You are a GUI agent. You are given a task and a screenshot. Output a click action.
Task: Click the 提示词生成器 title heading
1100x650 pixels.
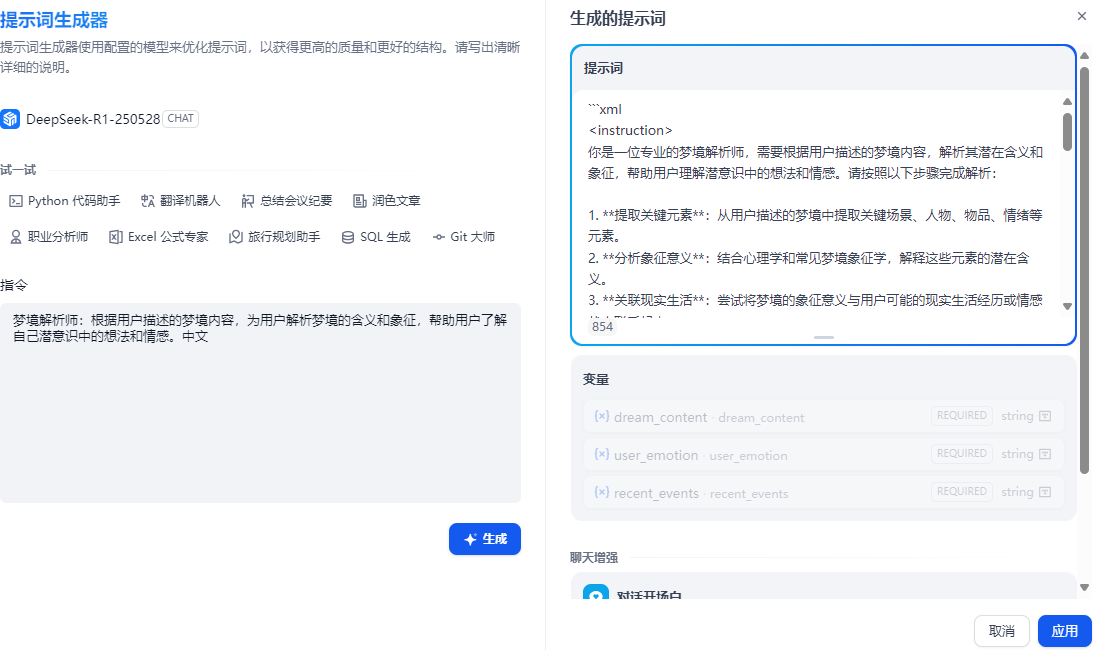[54, 20]
